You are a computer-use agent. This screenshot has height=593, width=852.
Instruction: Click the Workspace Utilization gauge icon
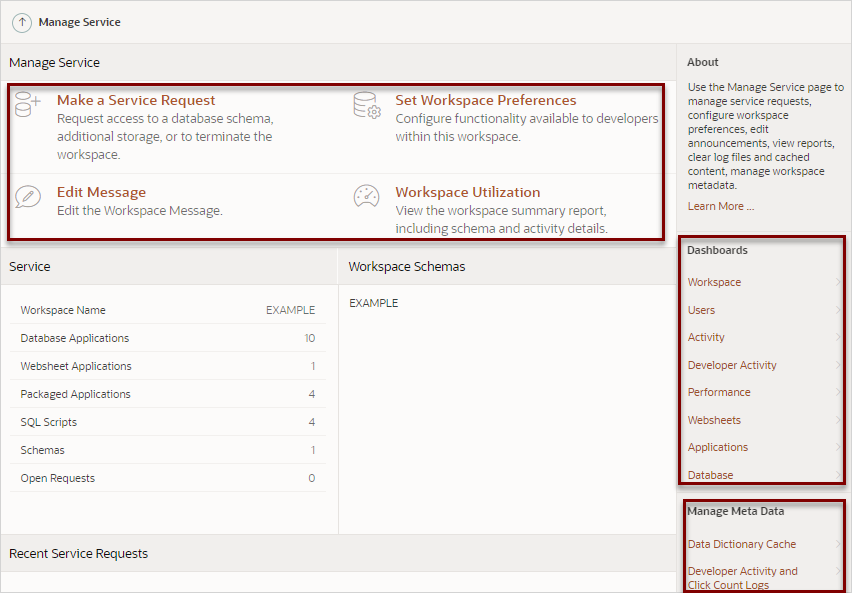pyautogui.click(x=367, y=196)
